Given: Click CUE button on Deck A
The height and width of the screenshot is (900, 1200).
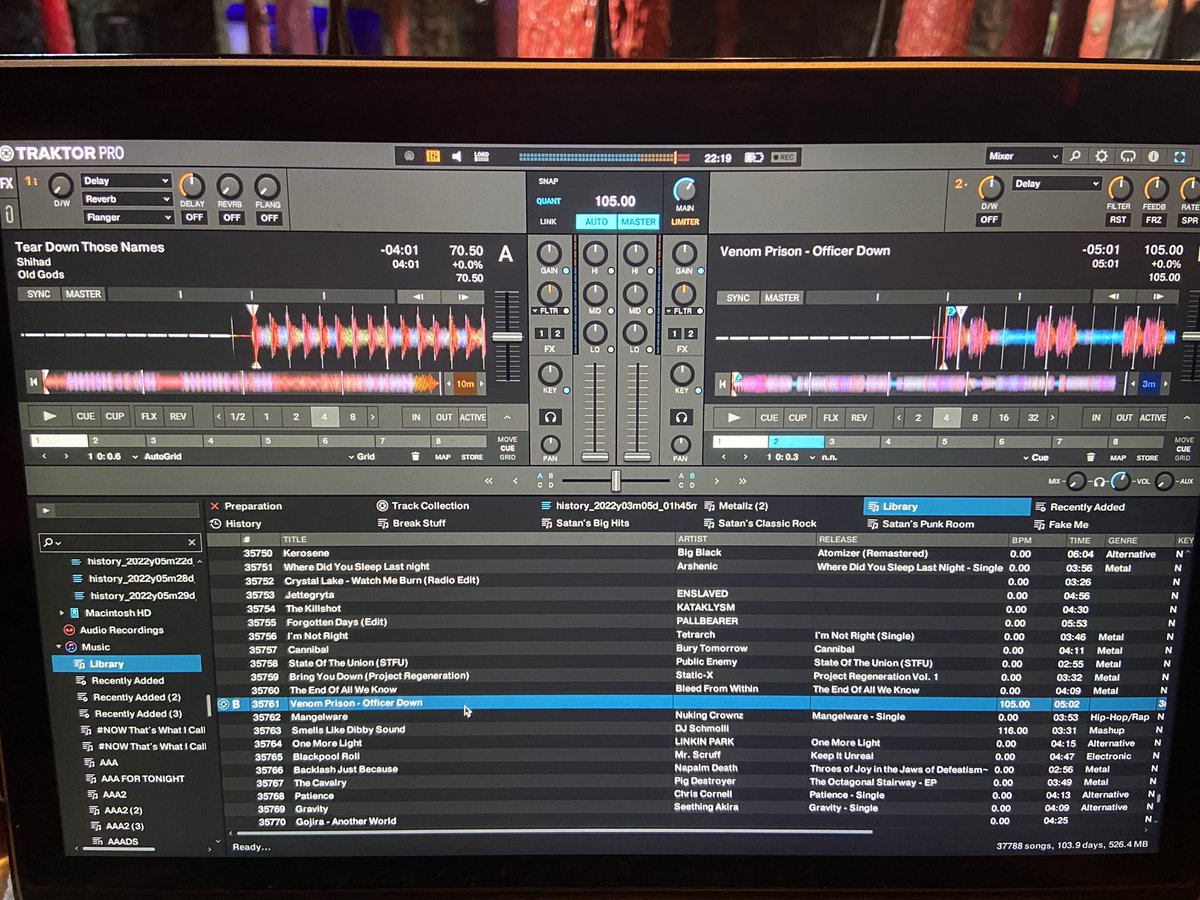Looking at the screenshot, I should pyautogui.click(x=86, y=416).
